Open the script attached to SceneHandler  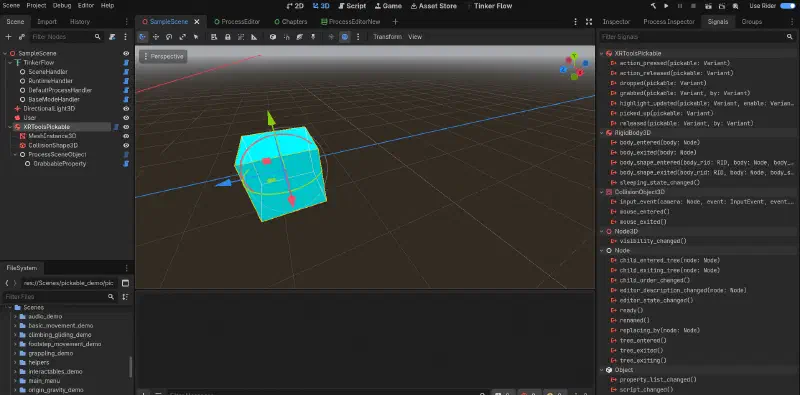[126, 71]
